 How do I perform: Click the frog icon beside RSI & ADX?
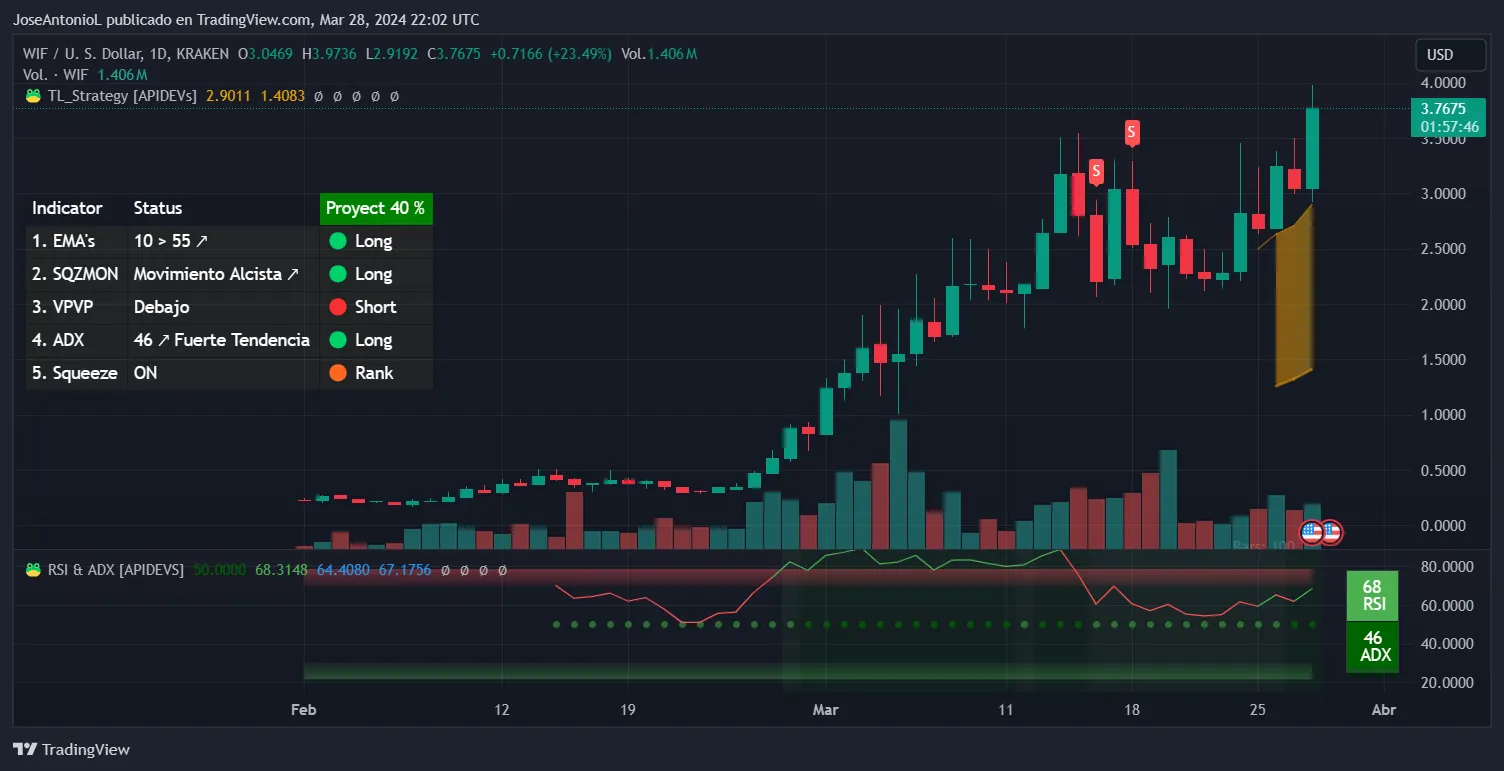coord(32,569)
